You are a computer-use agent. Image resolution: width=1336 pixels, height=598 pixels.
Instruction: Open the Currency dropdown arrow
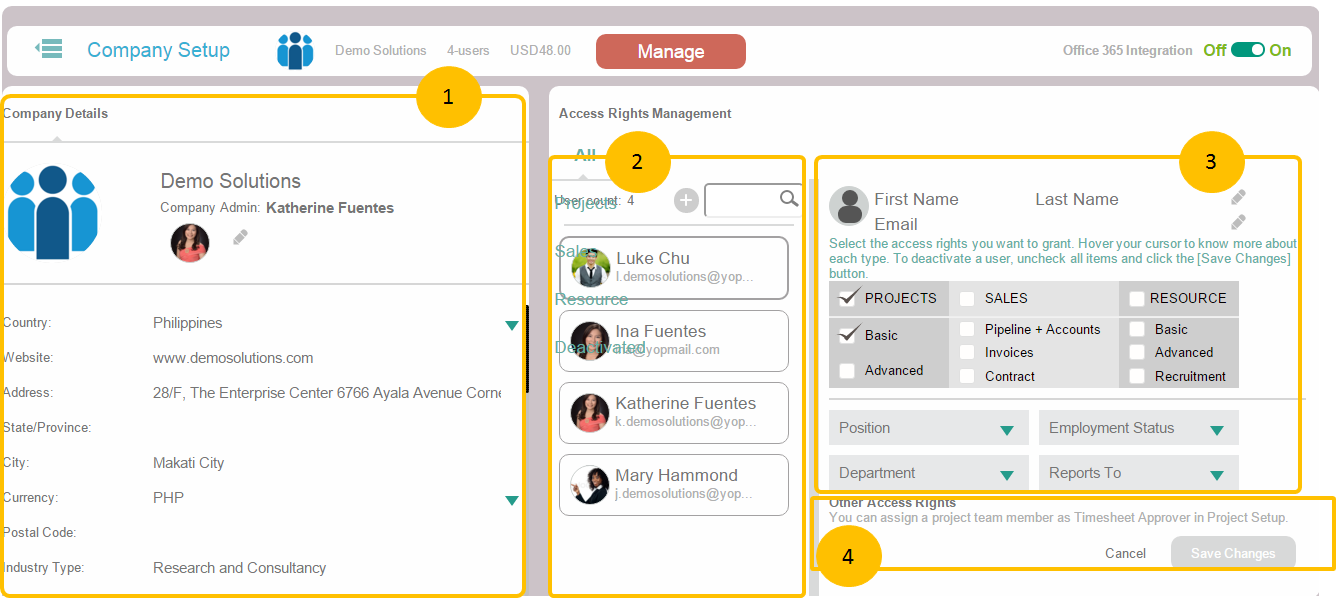click(512, 500)
